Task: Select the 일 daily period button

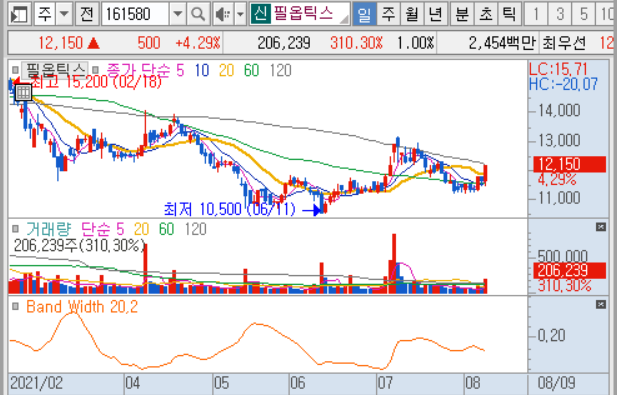Action: tap(364, 14)
